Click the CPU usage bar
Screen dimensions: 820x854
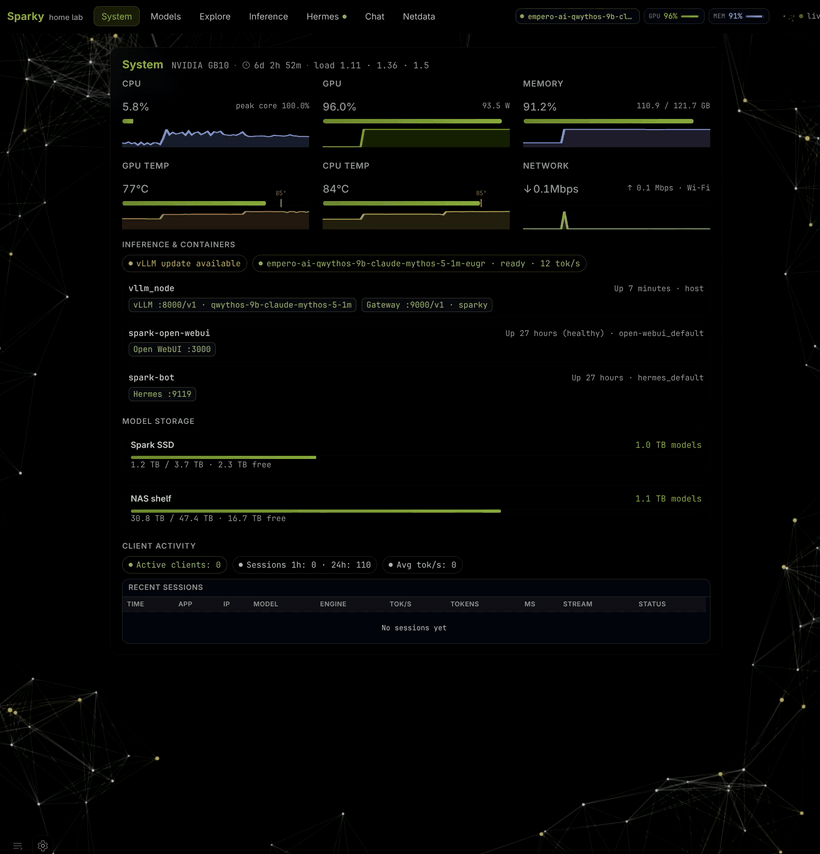click(216, 121)
